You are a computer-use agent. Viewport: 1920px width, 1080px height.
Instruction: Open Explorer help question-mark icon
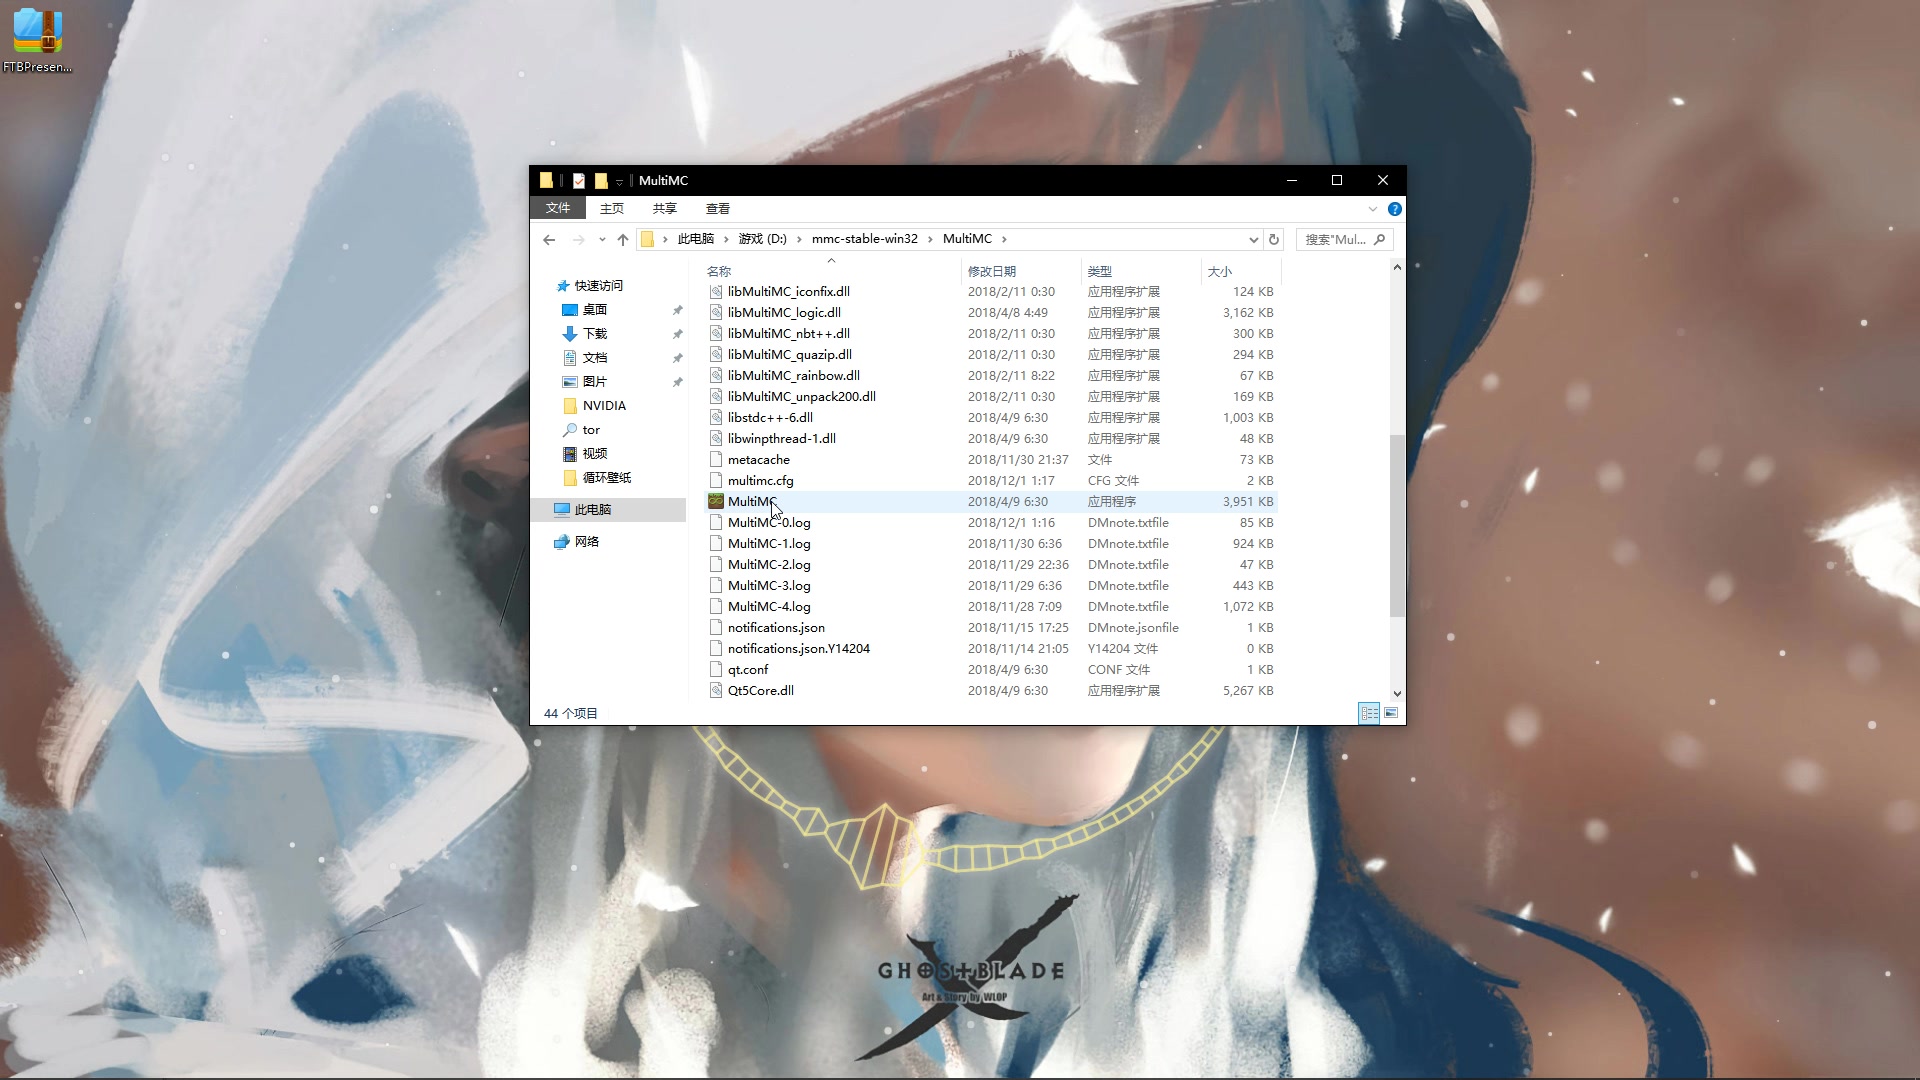point(1394,209)
